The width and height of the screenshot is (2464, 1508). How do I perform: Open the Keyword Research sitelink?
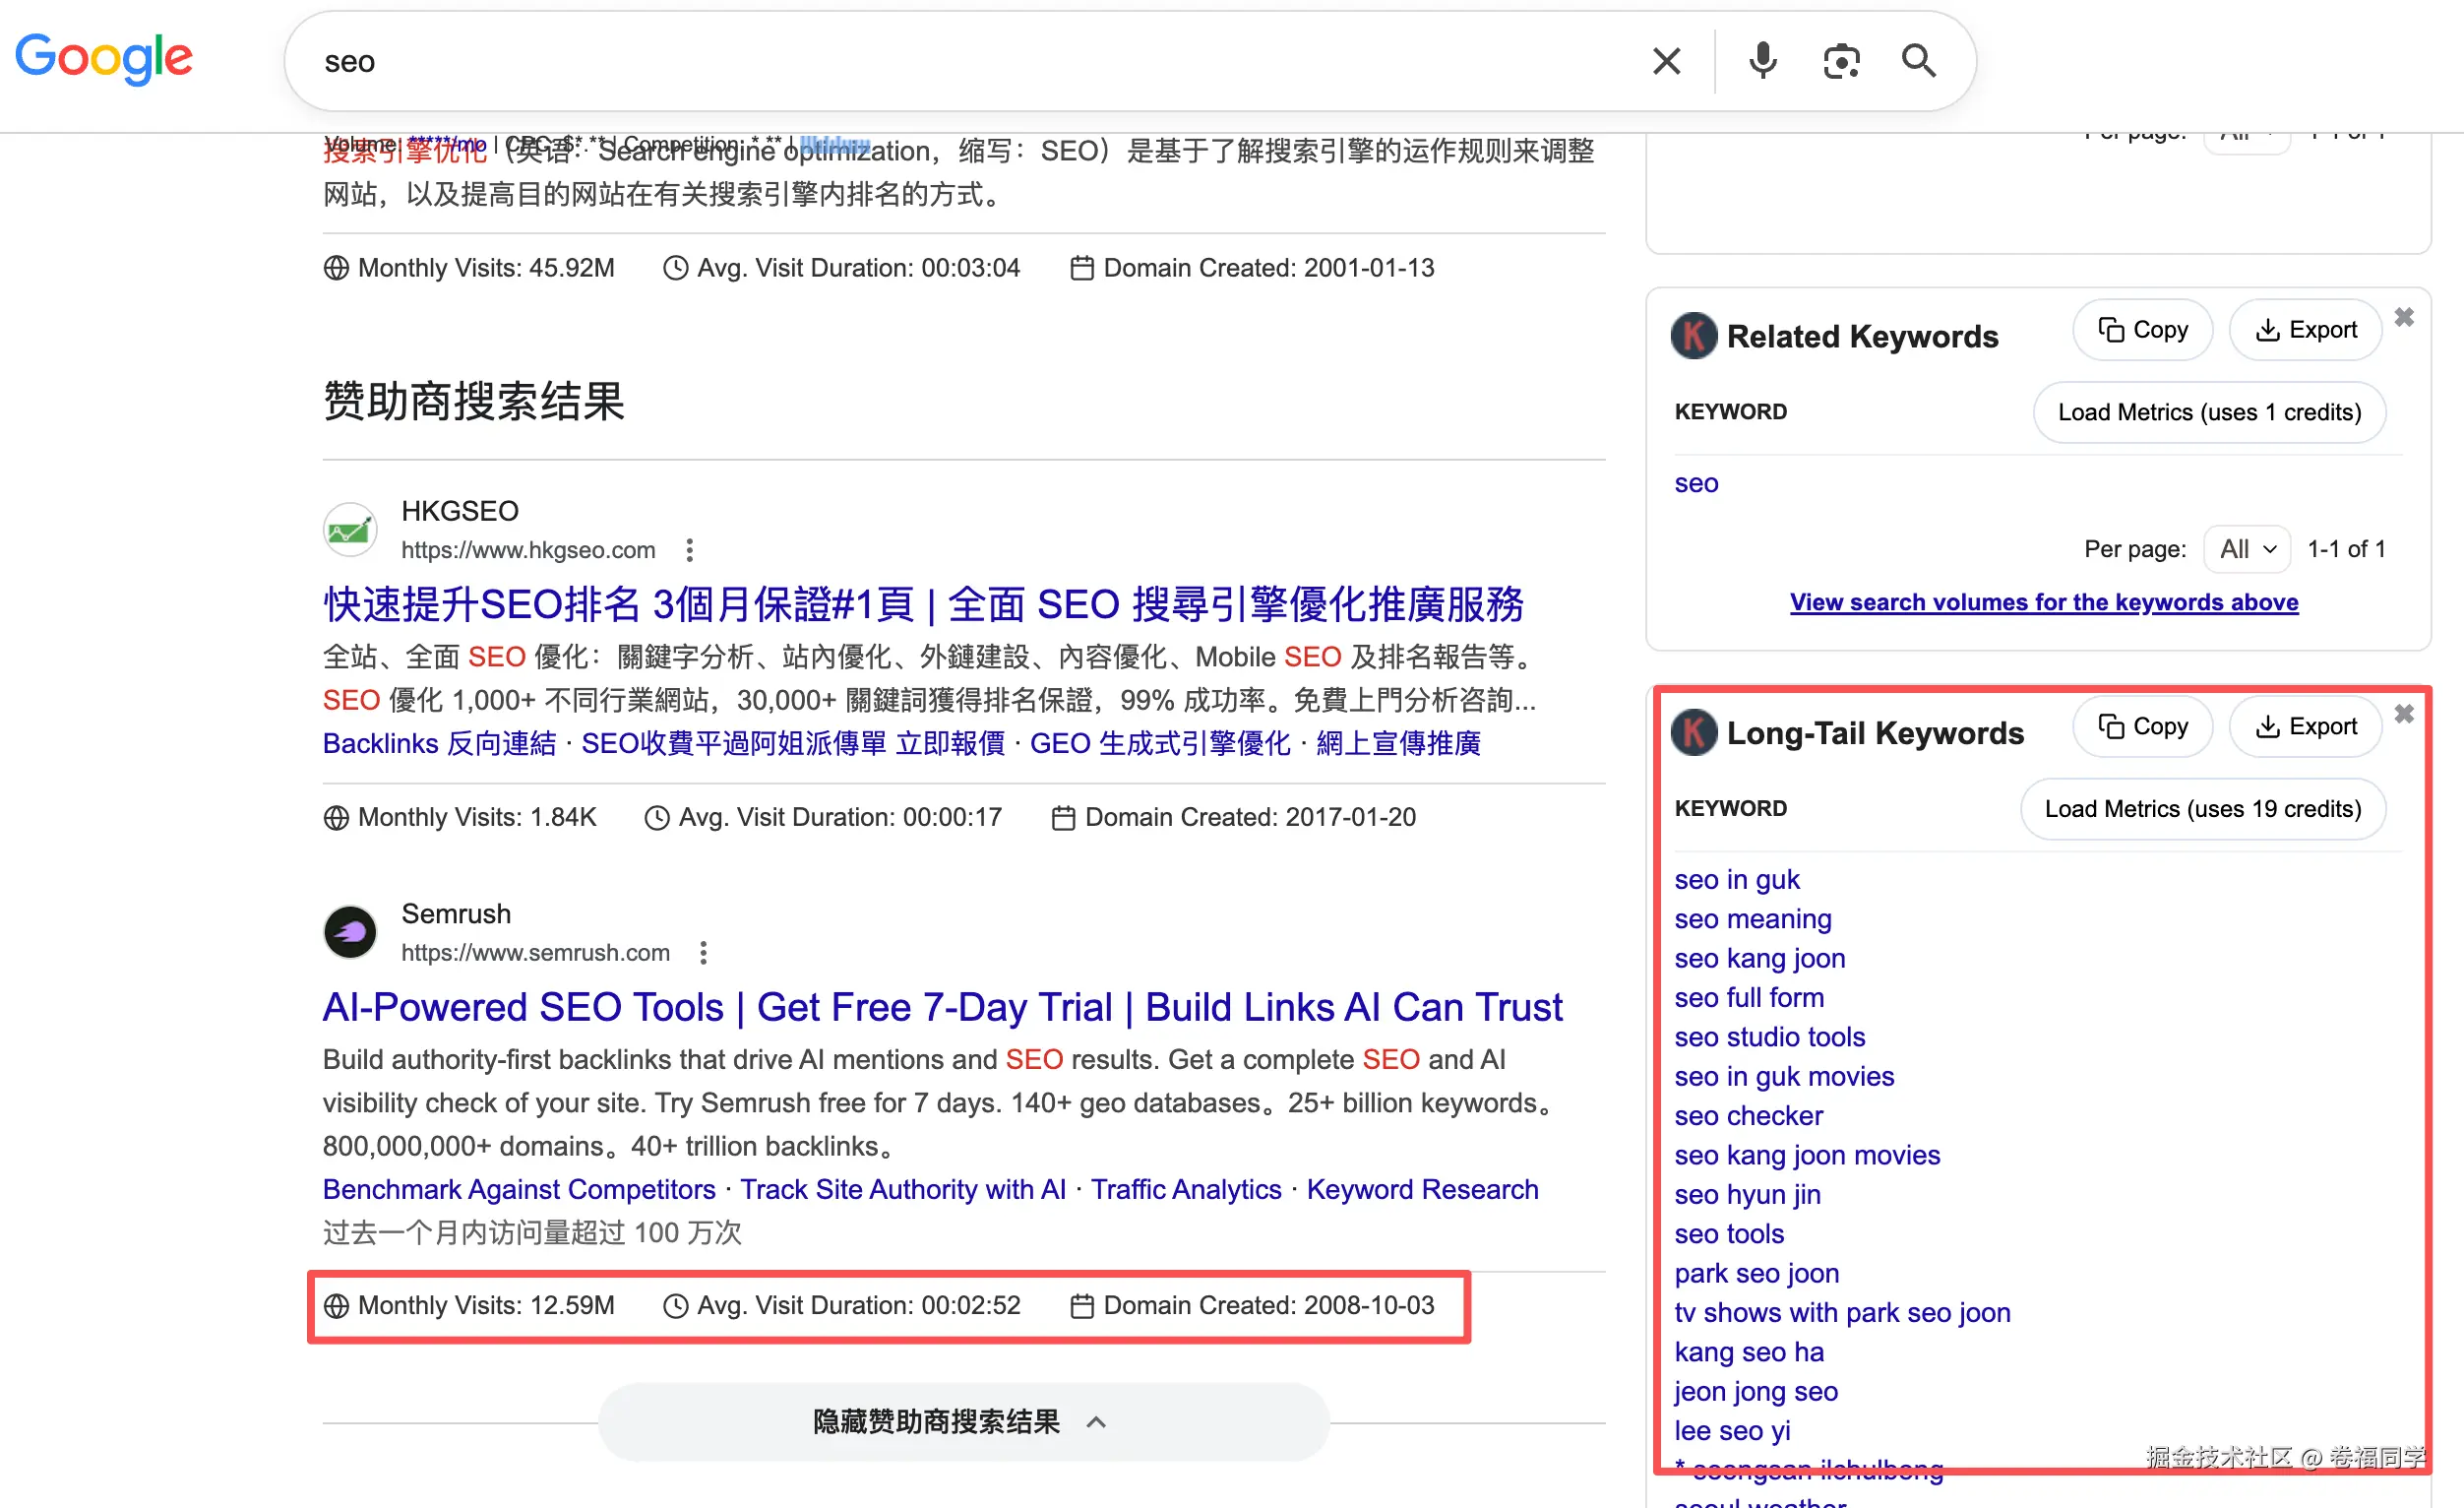1422,1189
